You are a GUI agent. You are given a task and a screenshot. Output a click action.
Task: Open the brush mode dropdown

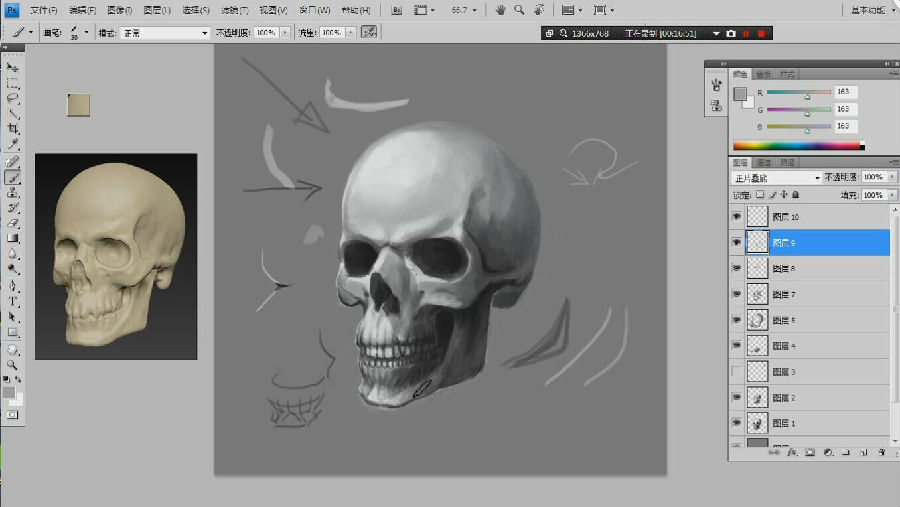[x=165, y=33]
